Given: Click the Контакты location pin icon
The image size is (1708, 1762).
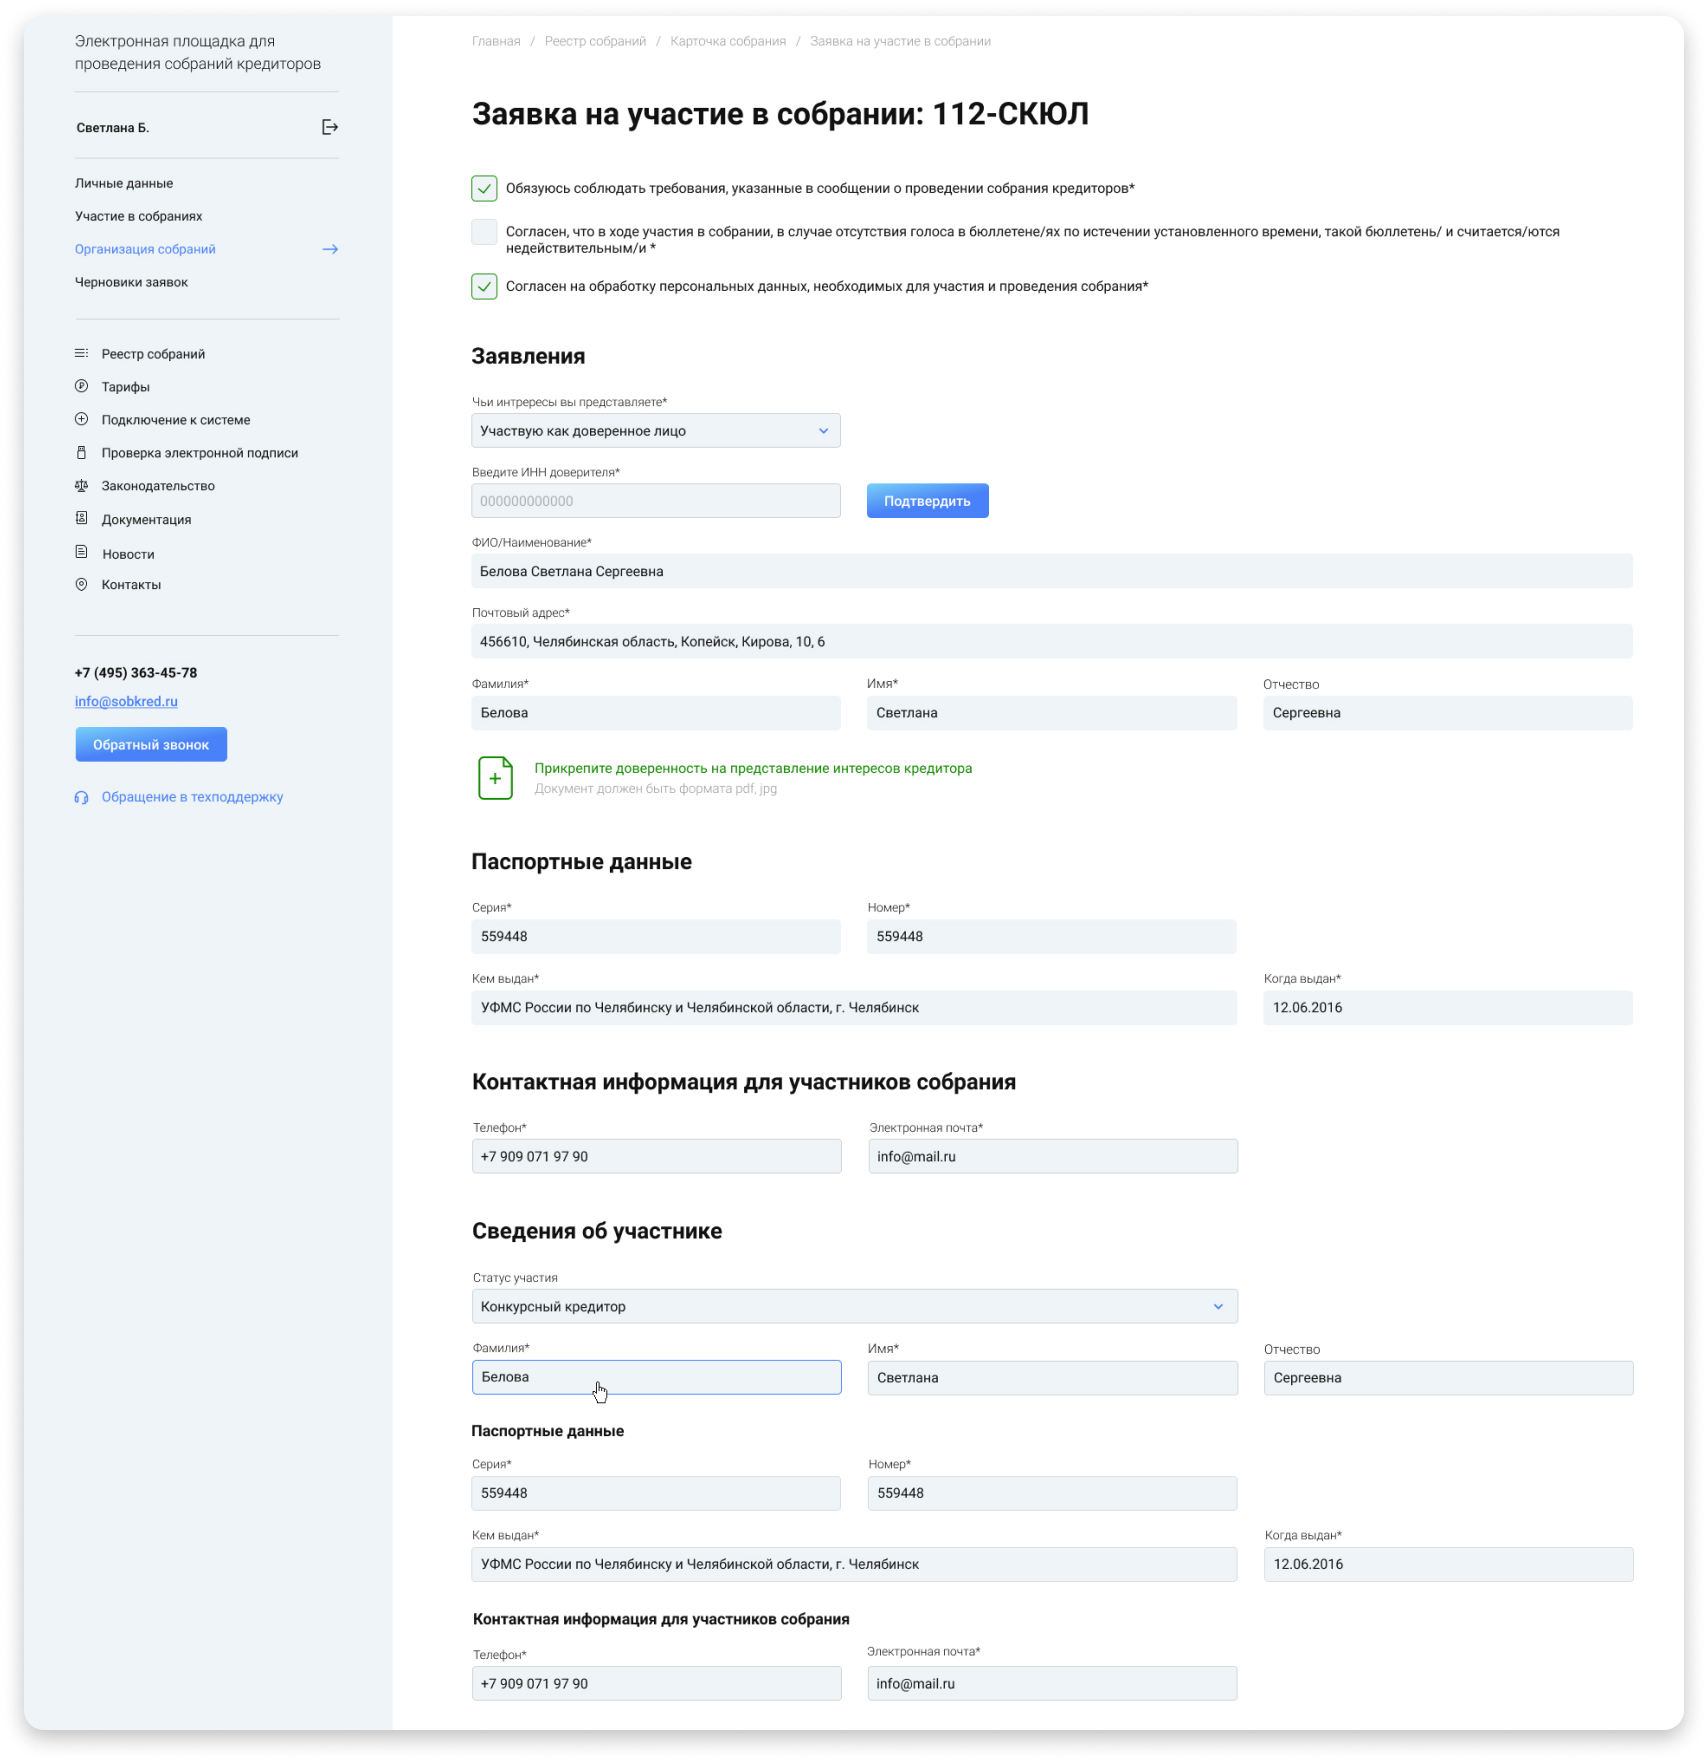Looking at the screenshot, I should [82, 585].
